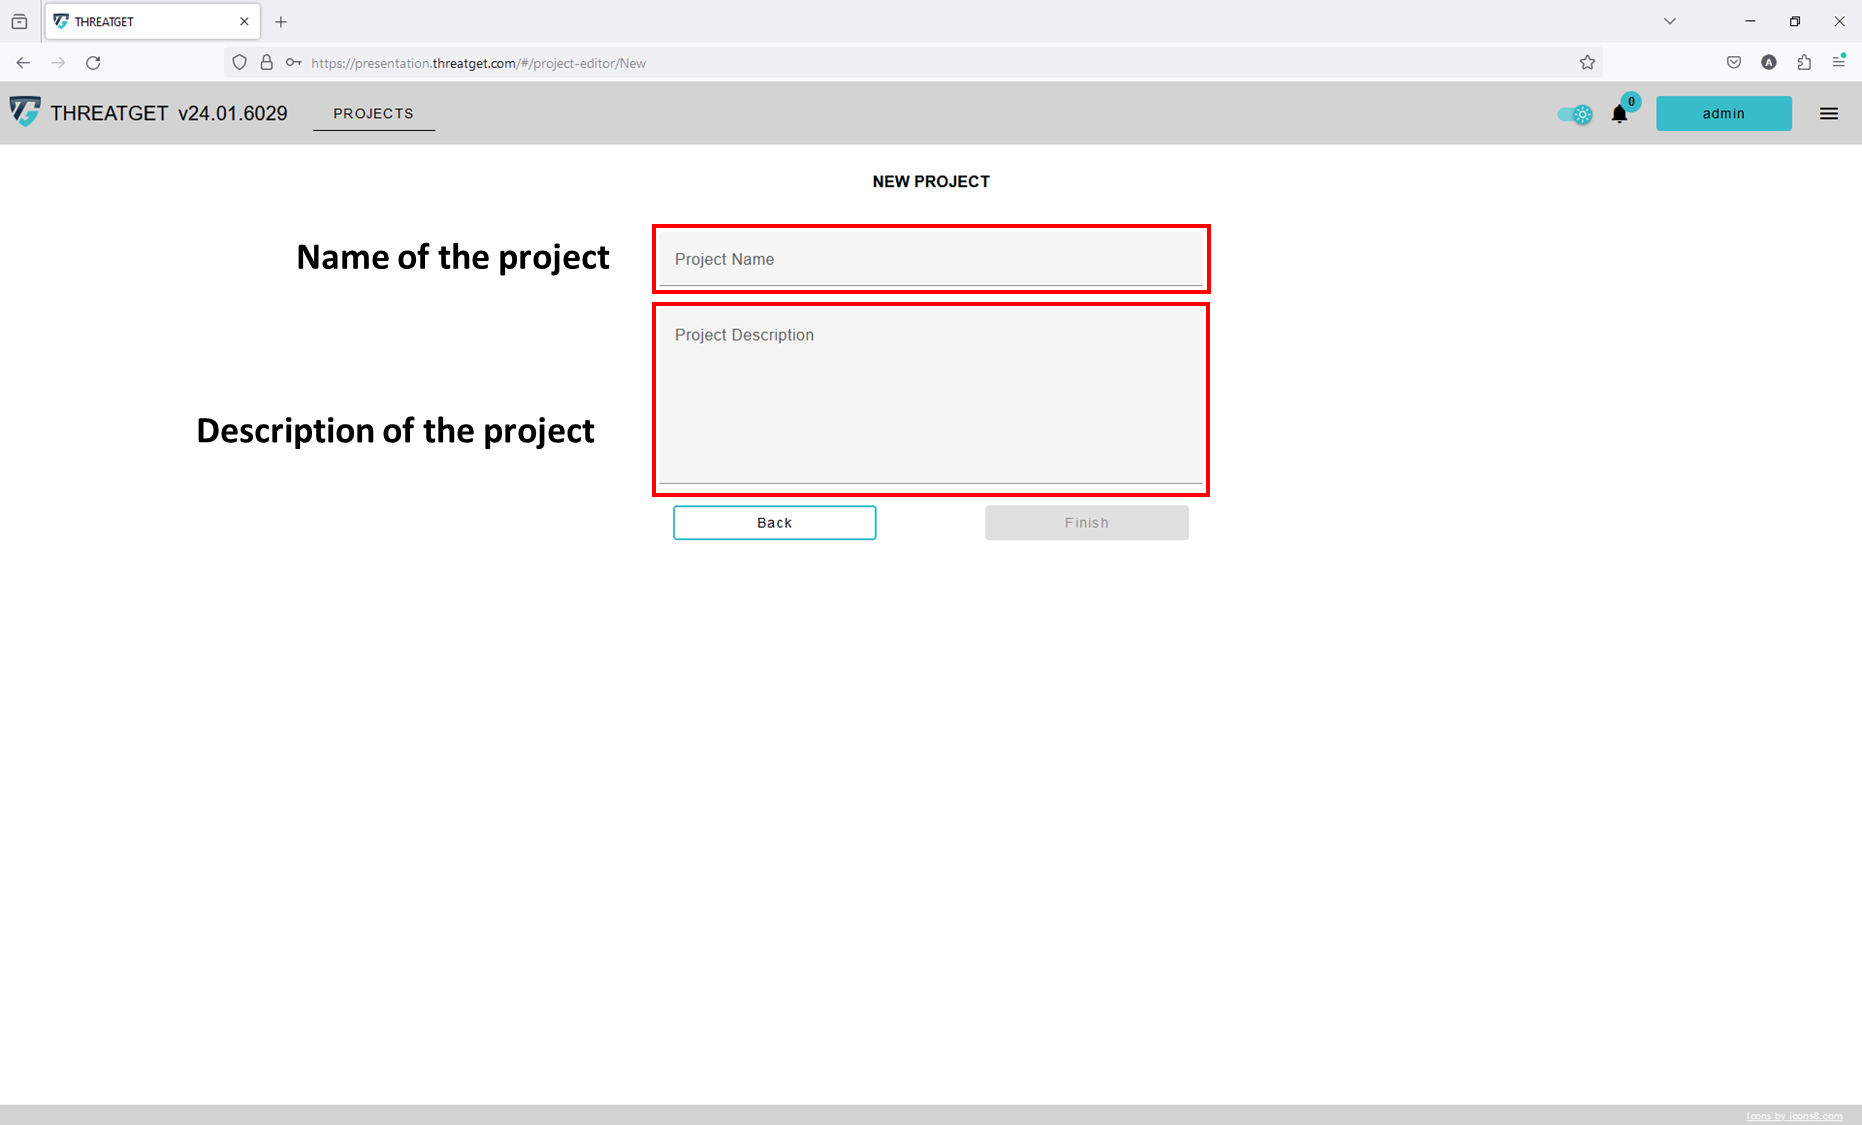Image resolution: width=1862 pixels, height=1125 pixels.
Task: Open the recent browsing tab overview icon
Action: click(19, 21)
